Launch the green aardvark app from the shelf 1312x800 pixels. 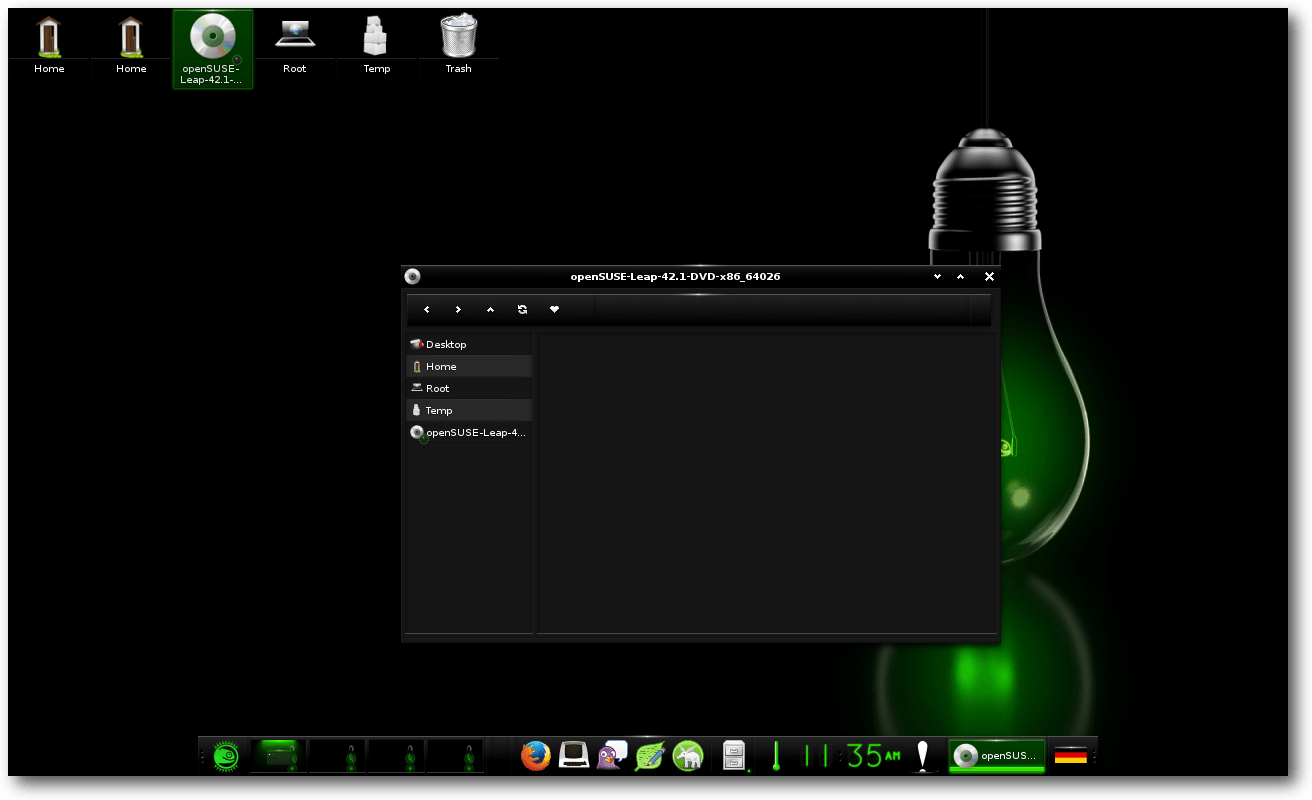pyautogui.click(x=688, y=756)
